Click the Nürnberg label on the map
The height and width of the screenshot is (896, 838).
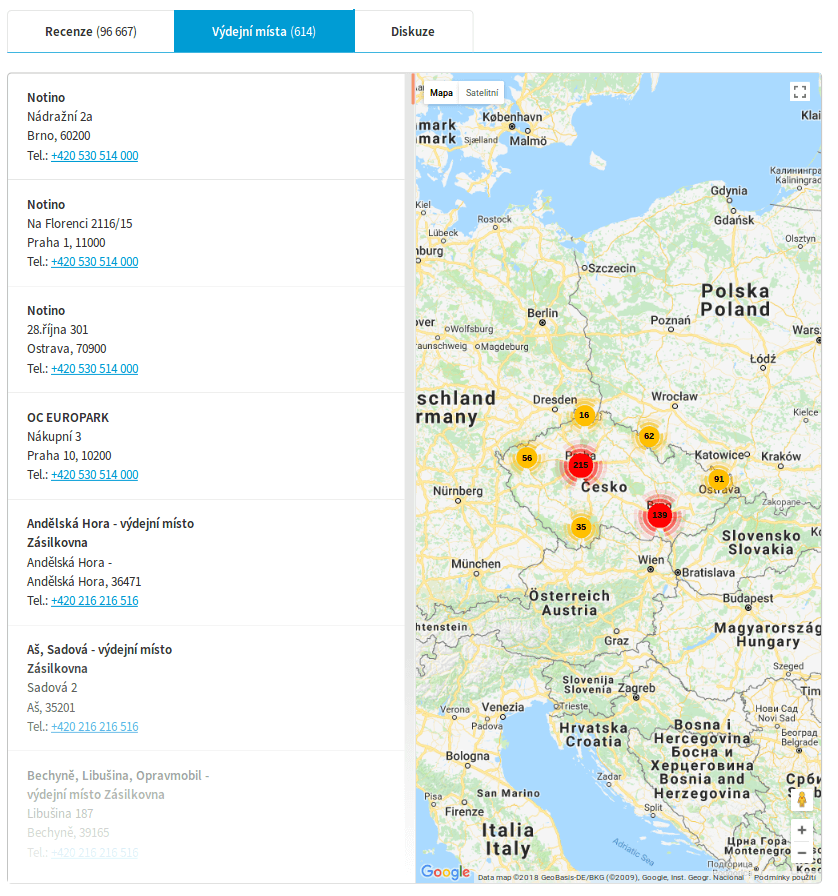(x=458, y=491)
